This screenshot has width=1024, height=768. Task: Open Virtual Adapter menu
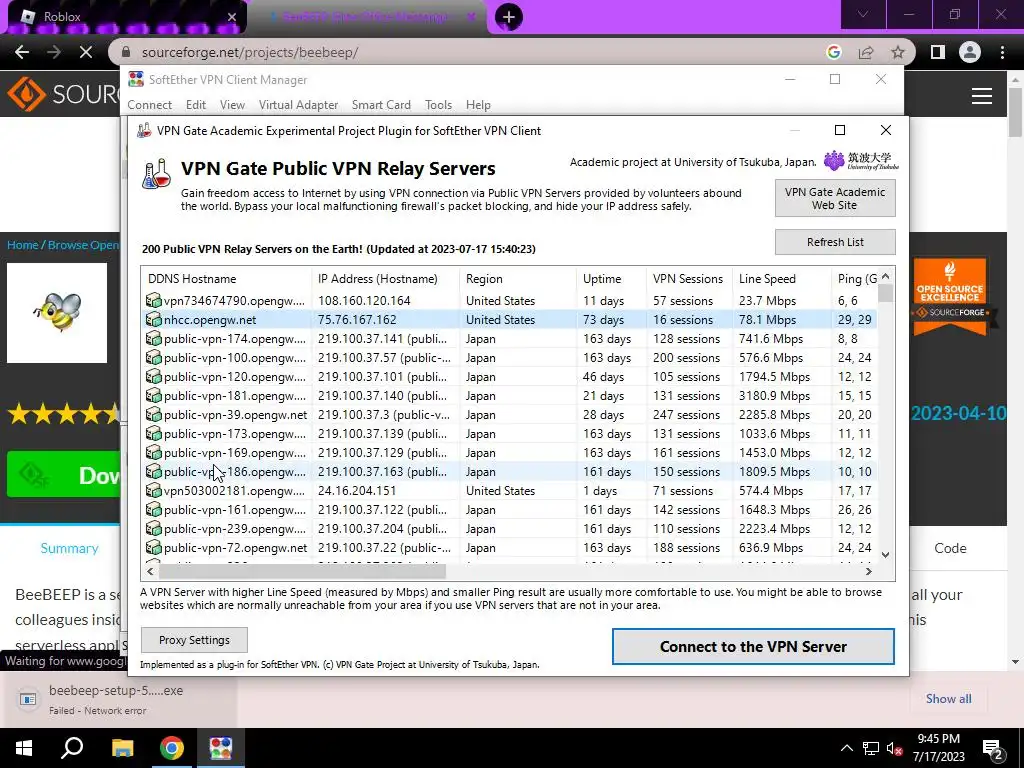pyautogui.click(x=298, y=104)
